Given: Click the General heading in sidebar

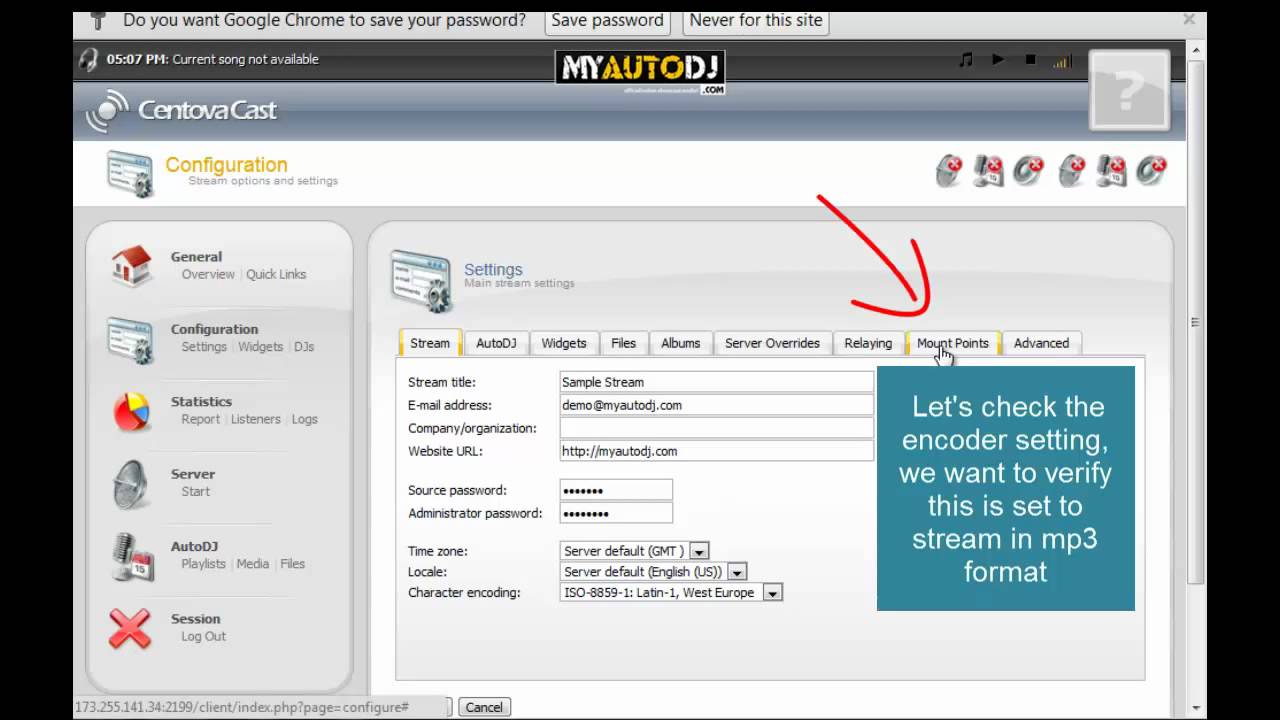Looking at the screenshot, I should (196, 257).
